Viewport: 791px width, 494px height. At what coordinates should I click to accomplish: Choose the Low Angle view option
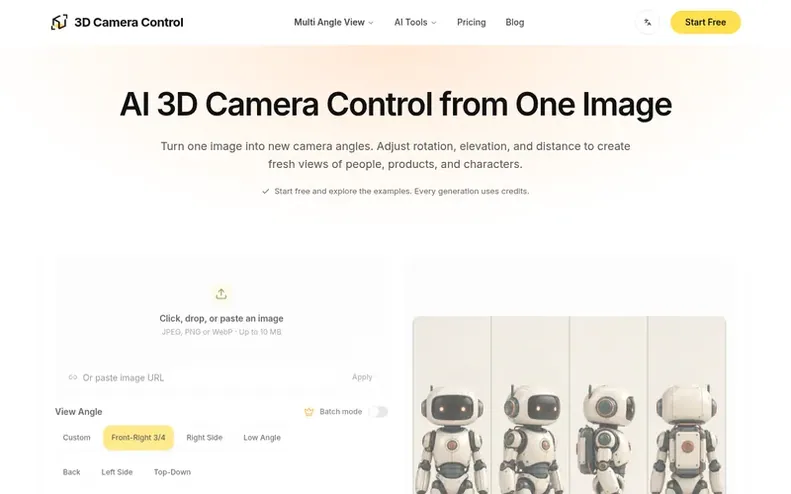262,437
